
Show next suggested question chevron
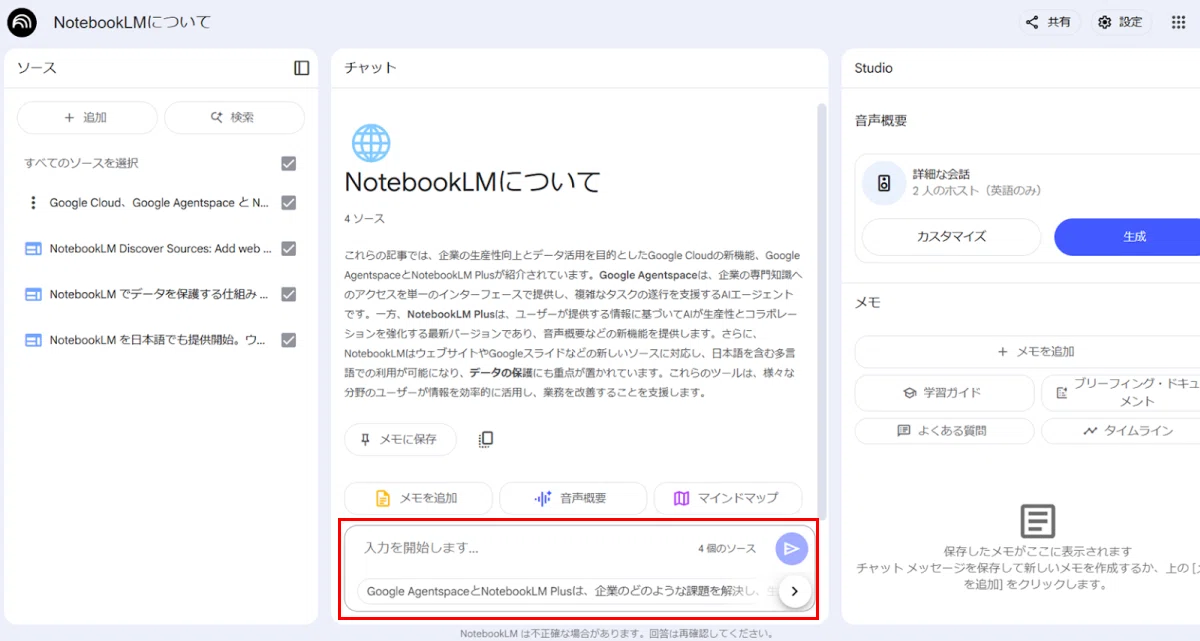[794, 591]
